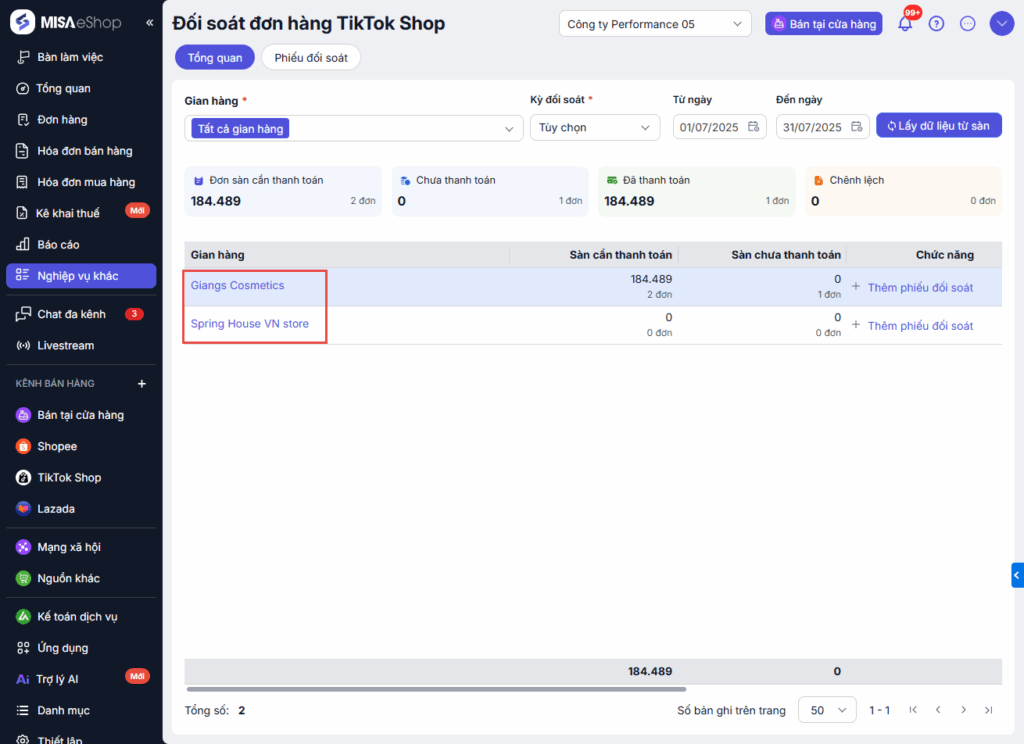Open the Đến ngày calendar icon
The image size is (1024, 744).
(857, 127)
